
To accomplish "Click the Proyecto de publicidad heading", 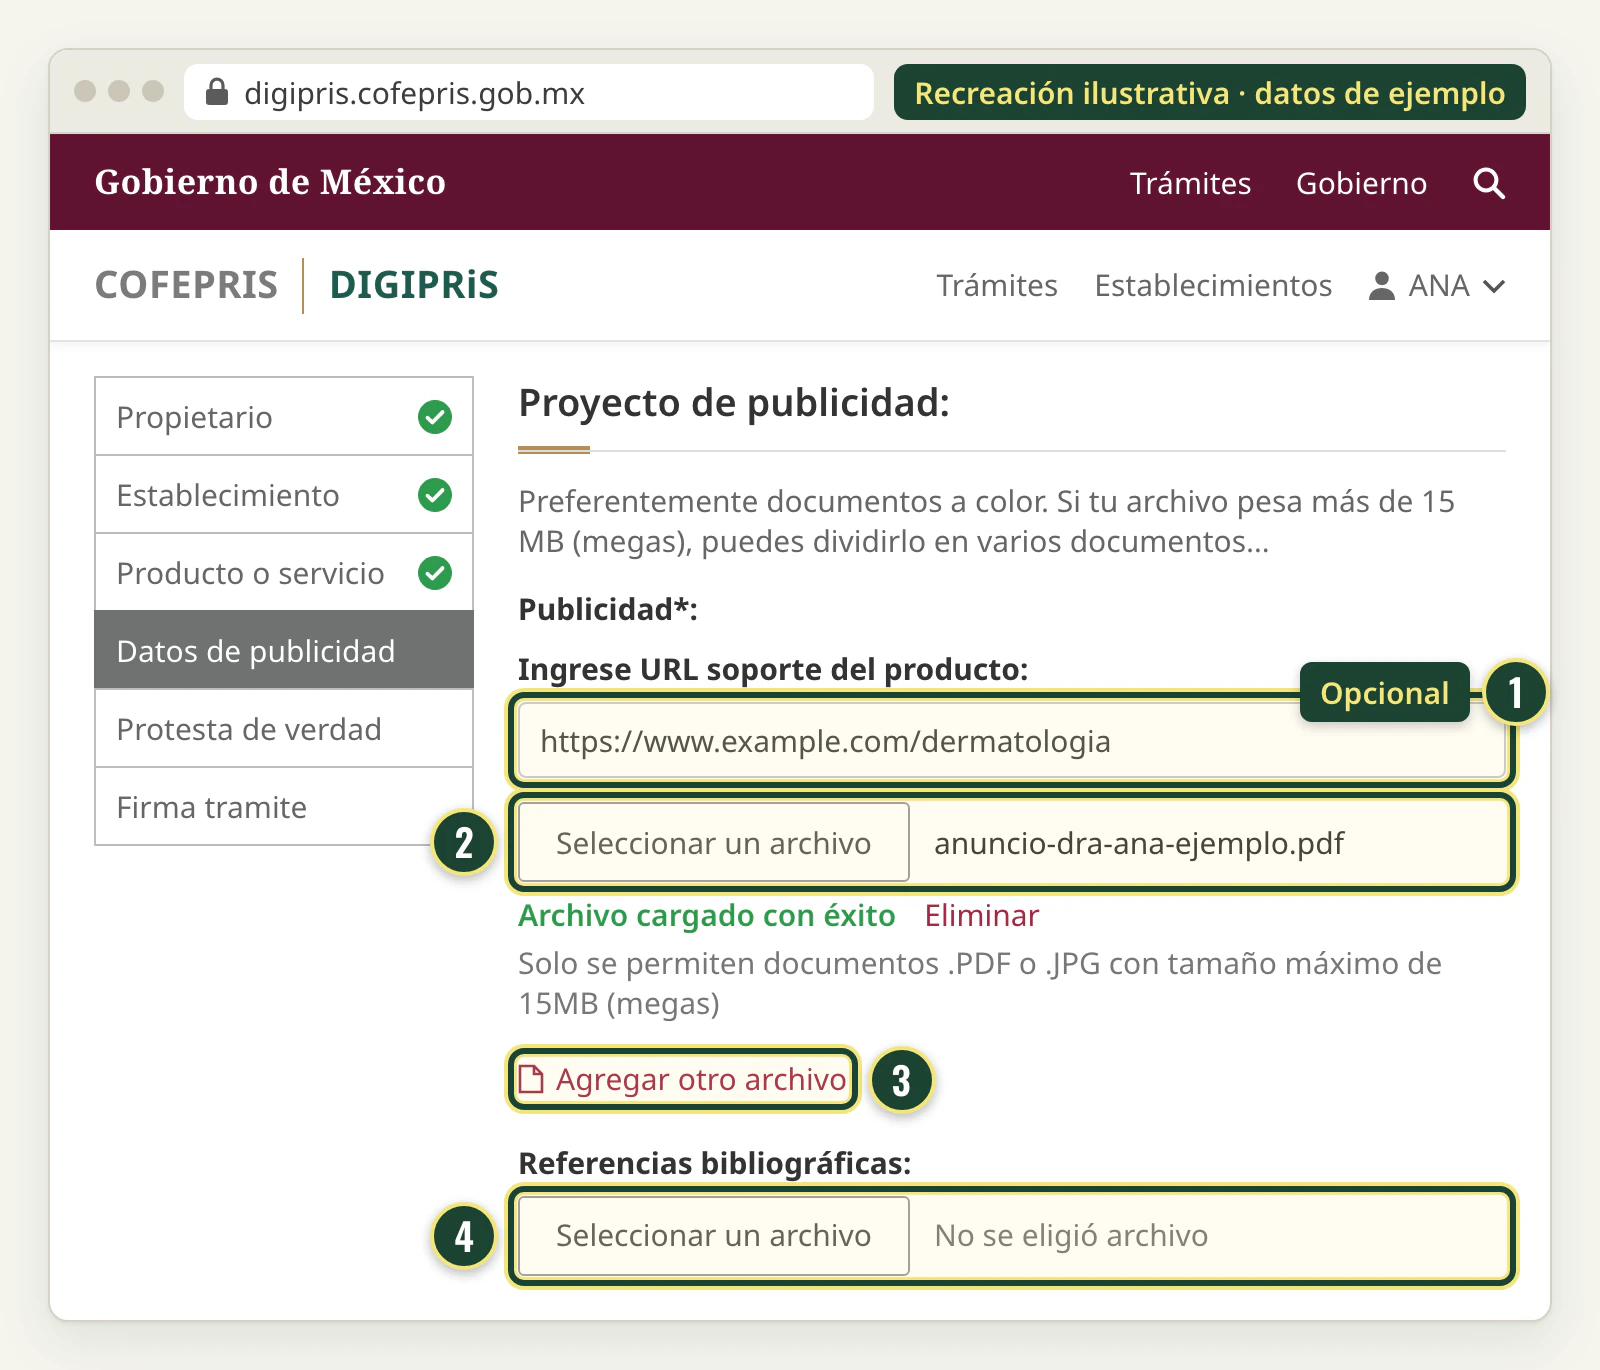I will point(734,403).
